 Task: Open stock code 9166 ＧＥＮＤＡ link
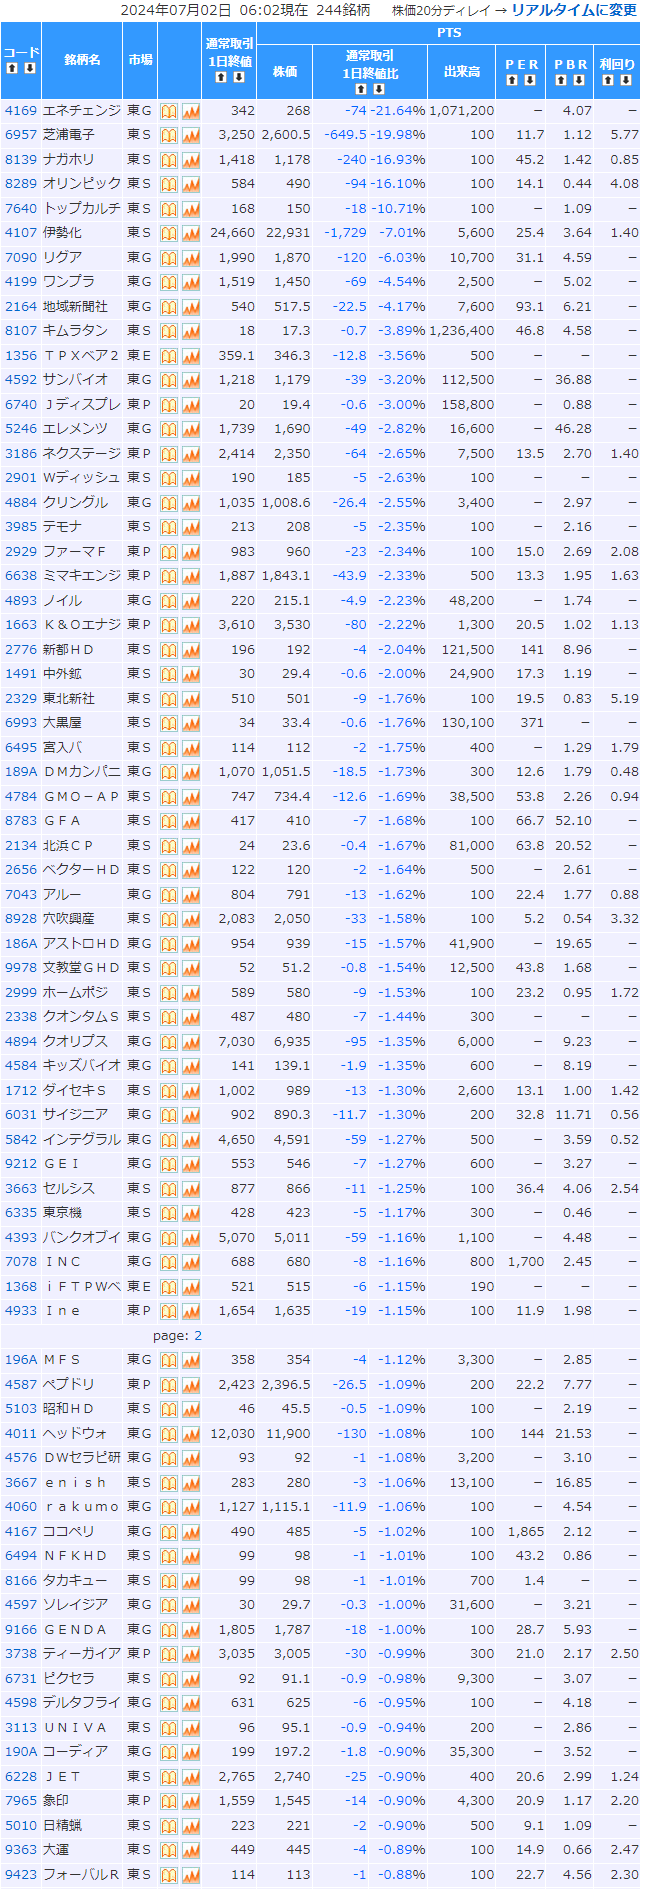pyautogui.click(x=20, y=1629)
